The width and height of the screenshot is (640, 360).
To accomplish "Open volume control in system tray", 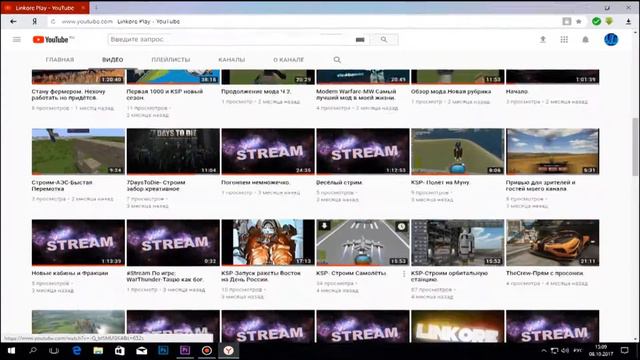I will 565,351.
